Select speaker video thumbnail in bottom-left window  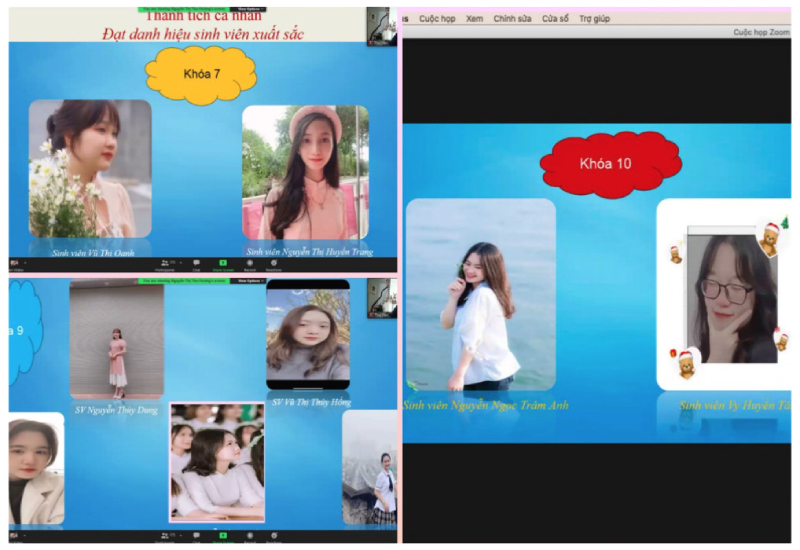(x=382, y=298)
